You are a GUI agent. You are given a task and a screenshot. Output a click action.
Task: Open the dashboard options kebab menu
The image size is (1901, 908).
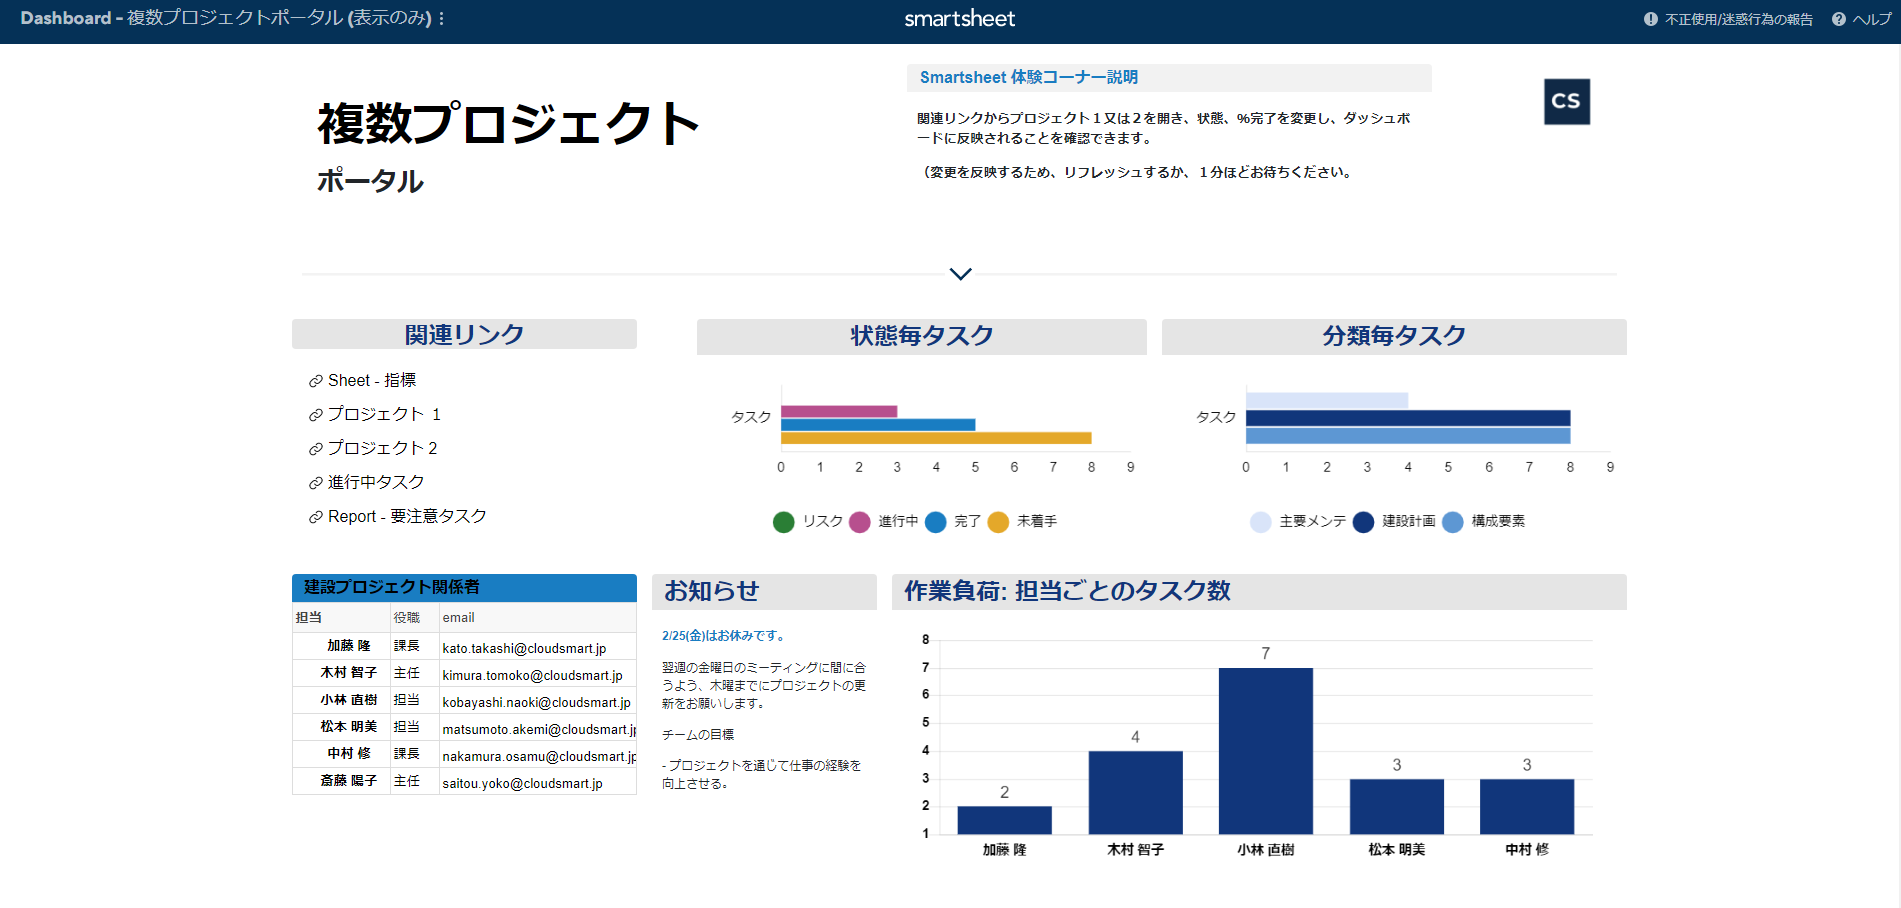pos(442,18)
